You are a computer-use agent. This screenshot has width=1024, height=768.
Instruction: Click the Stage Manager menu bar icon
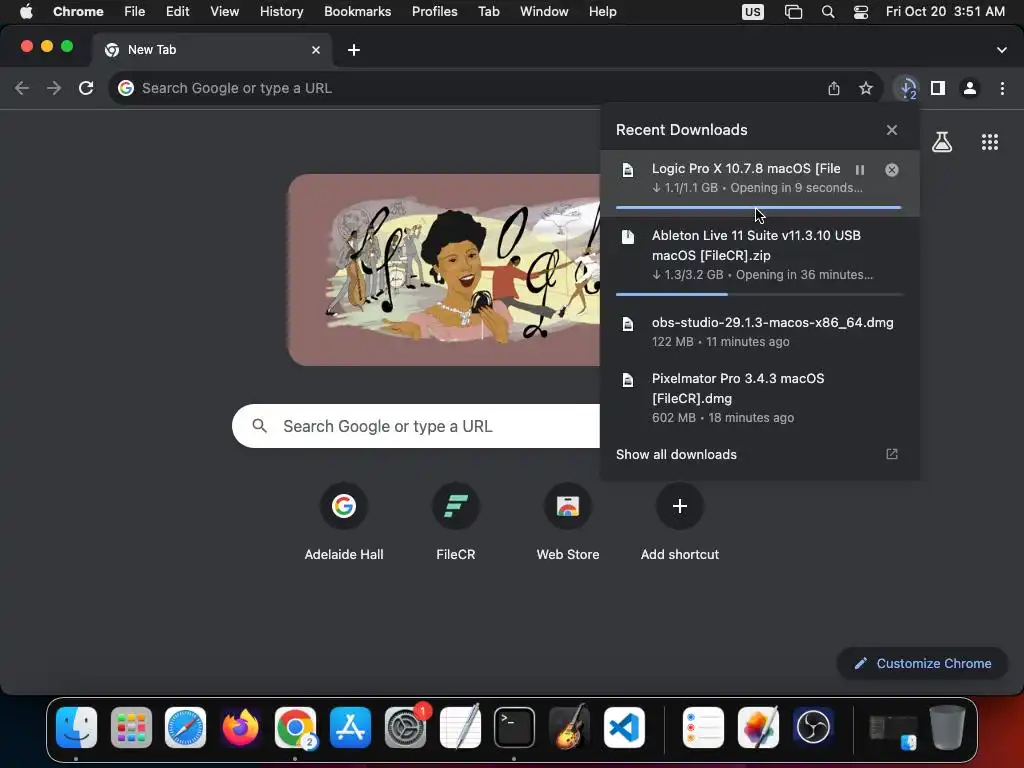(x=793, y=12)
